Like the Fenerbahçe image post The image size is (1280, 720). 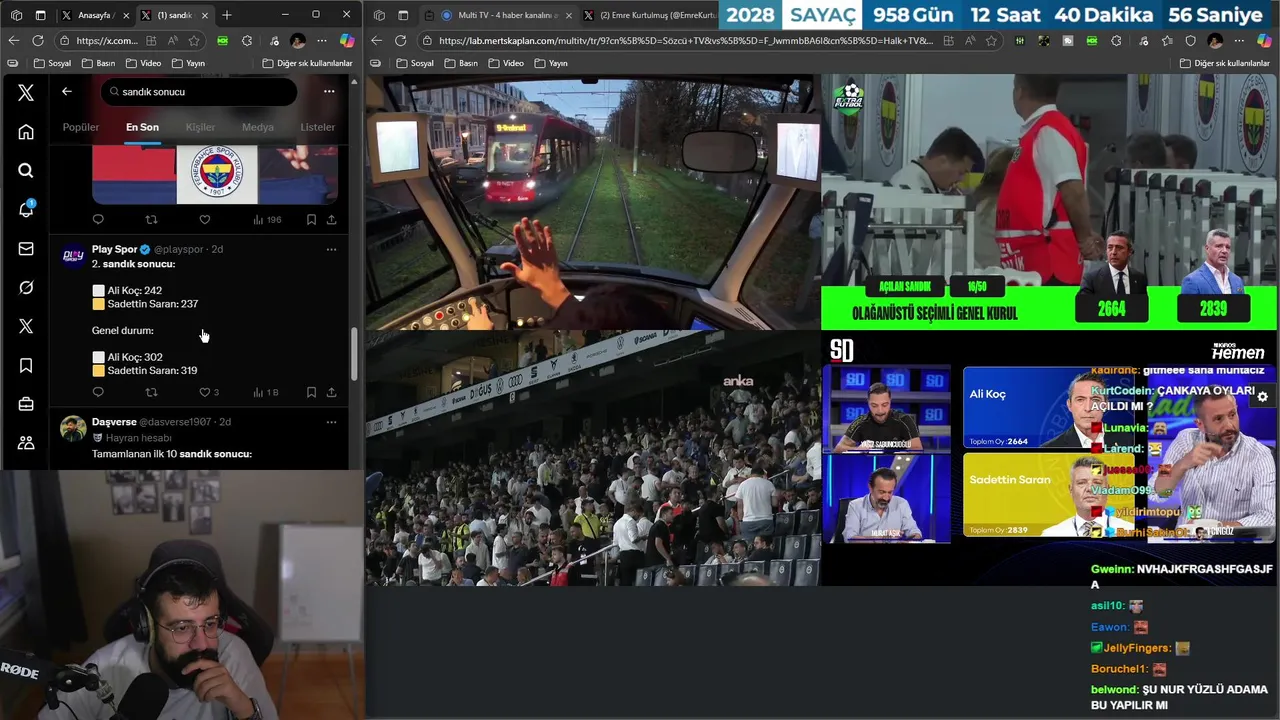coord(204,220)
